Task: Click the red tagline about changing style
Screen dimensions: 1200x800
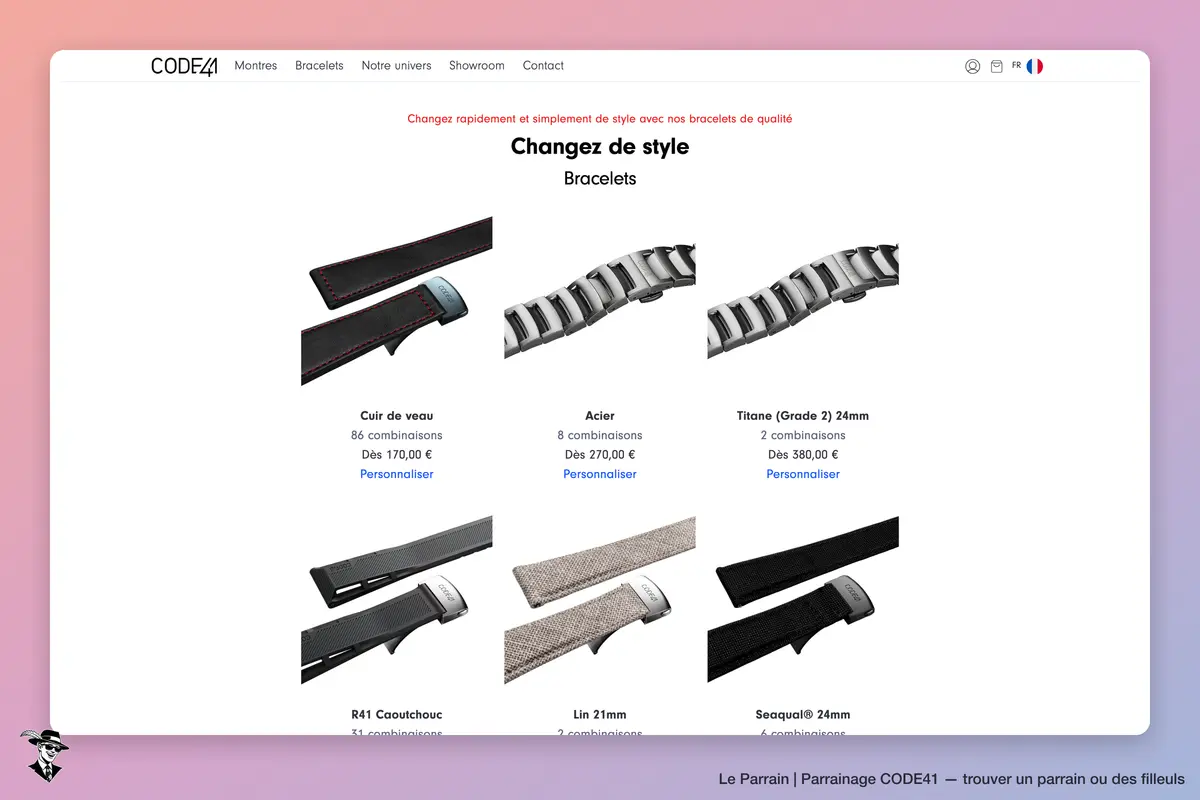Action: tap(600, 119)
